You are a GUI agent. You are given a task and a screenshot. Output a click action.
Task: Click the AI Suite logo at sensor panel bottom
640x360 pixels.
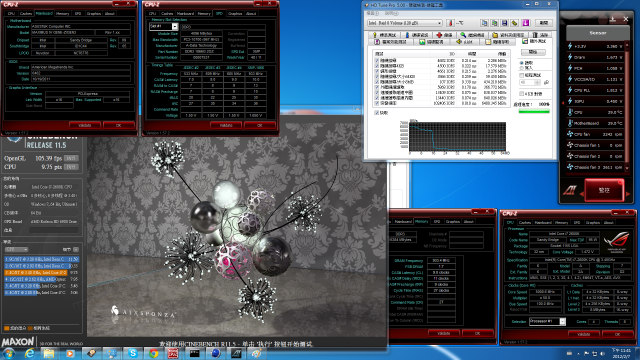pos(570,190)
